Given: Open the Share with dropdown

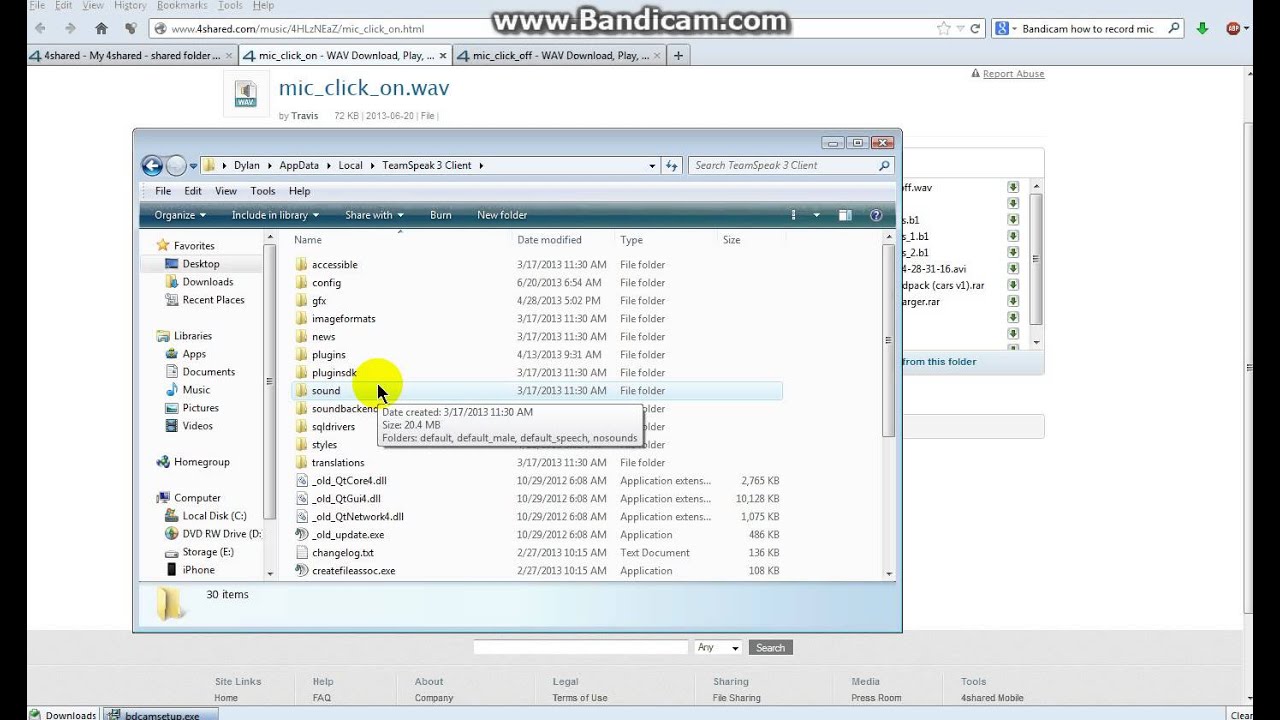Looking at the screenshot, I should coord(374,215).
